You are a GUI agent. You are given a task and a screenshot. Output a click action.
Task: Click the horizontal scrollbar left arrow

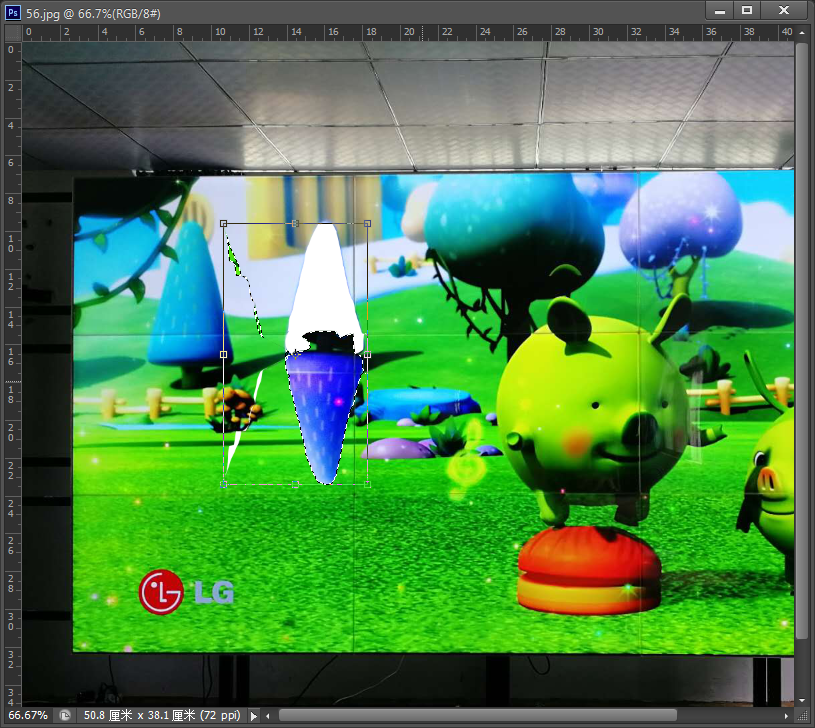(268, 715)
